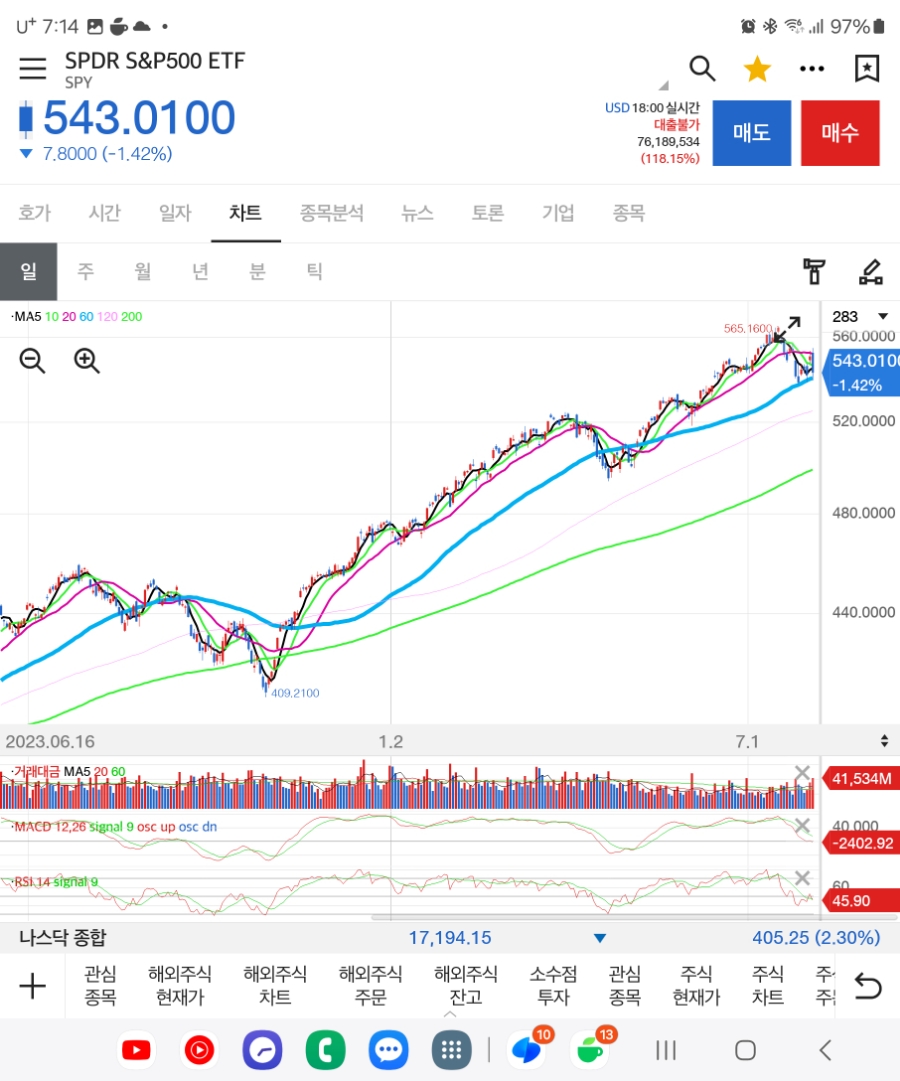Tap the MACD 12,26 indicator label
The height and width of the screenshot is (1081, 900).
(50, 826)
